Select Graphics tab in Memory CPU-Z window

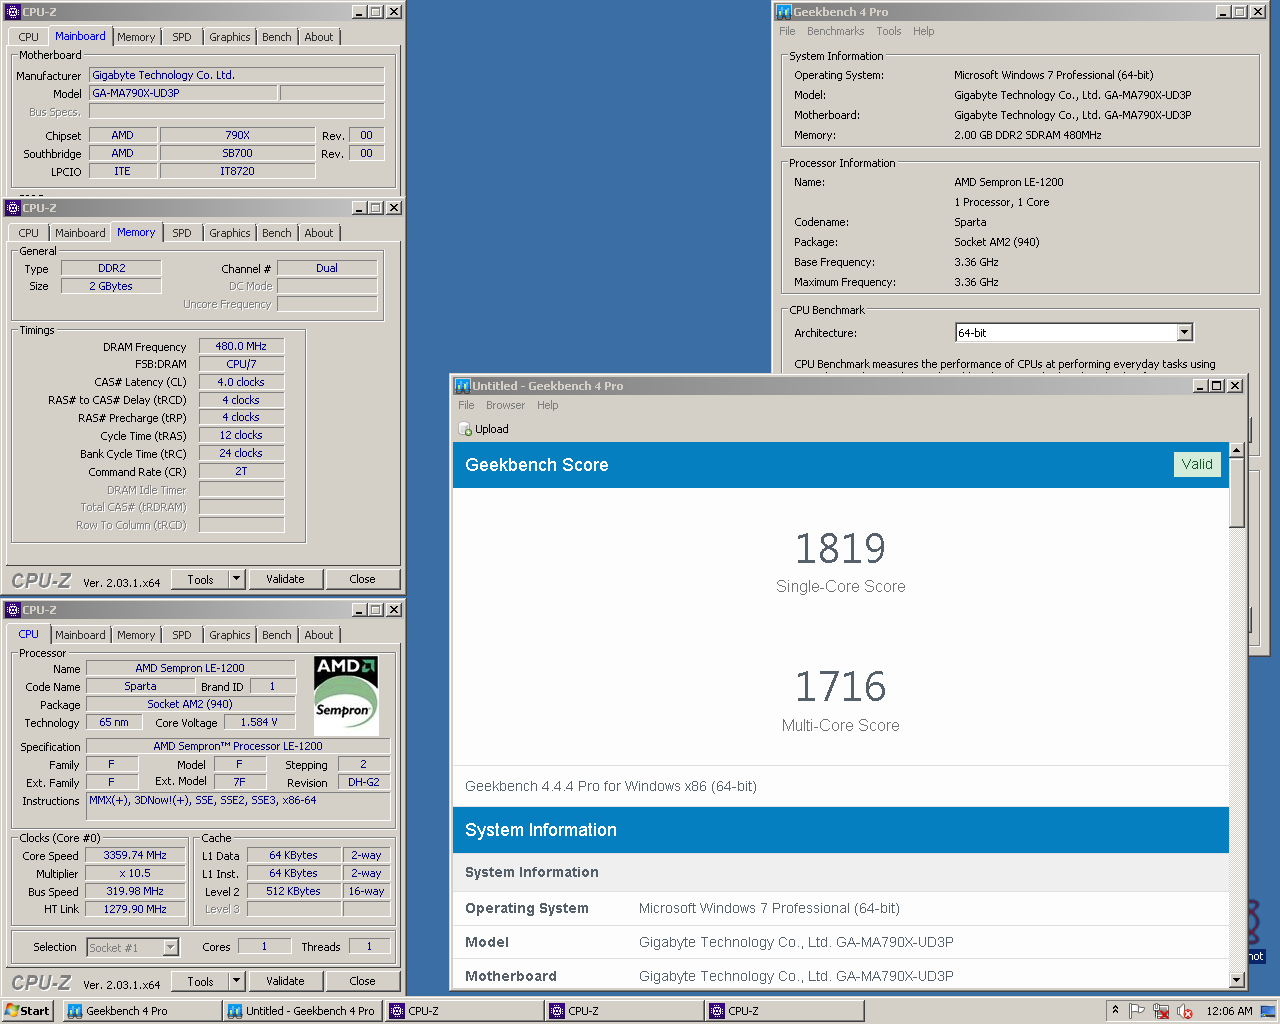(x=230, y=233)
